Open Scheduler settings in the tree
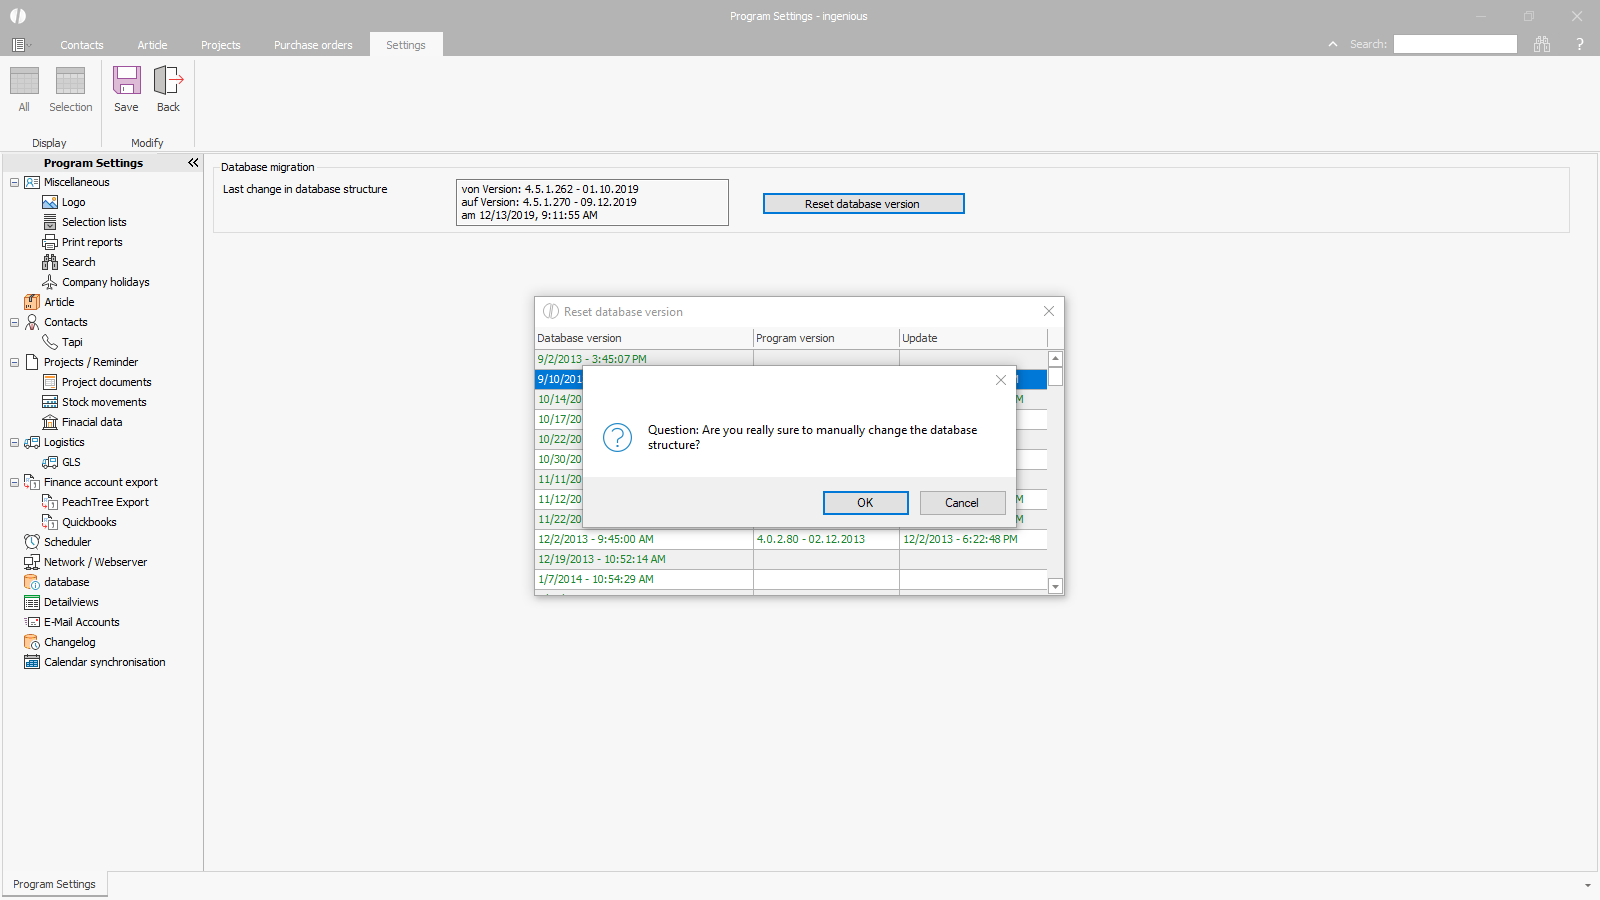 [x=67, y=542]
